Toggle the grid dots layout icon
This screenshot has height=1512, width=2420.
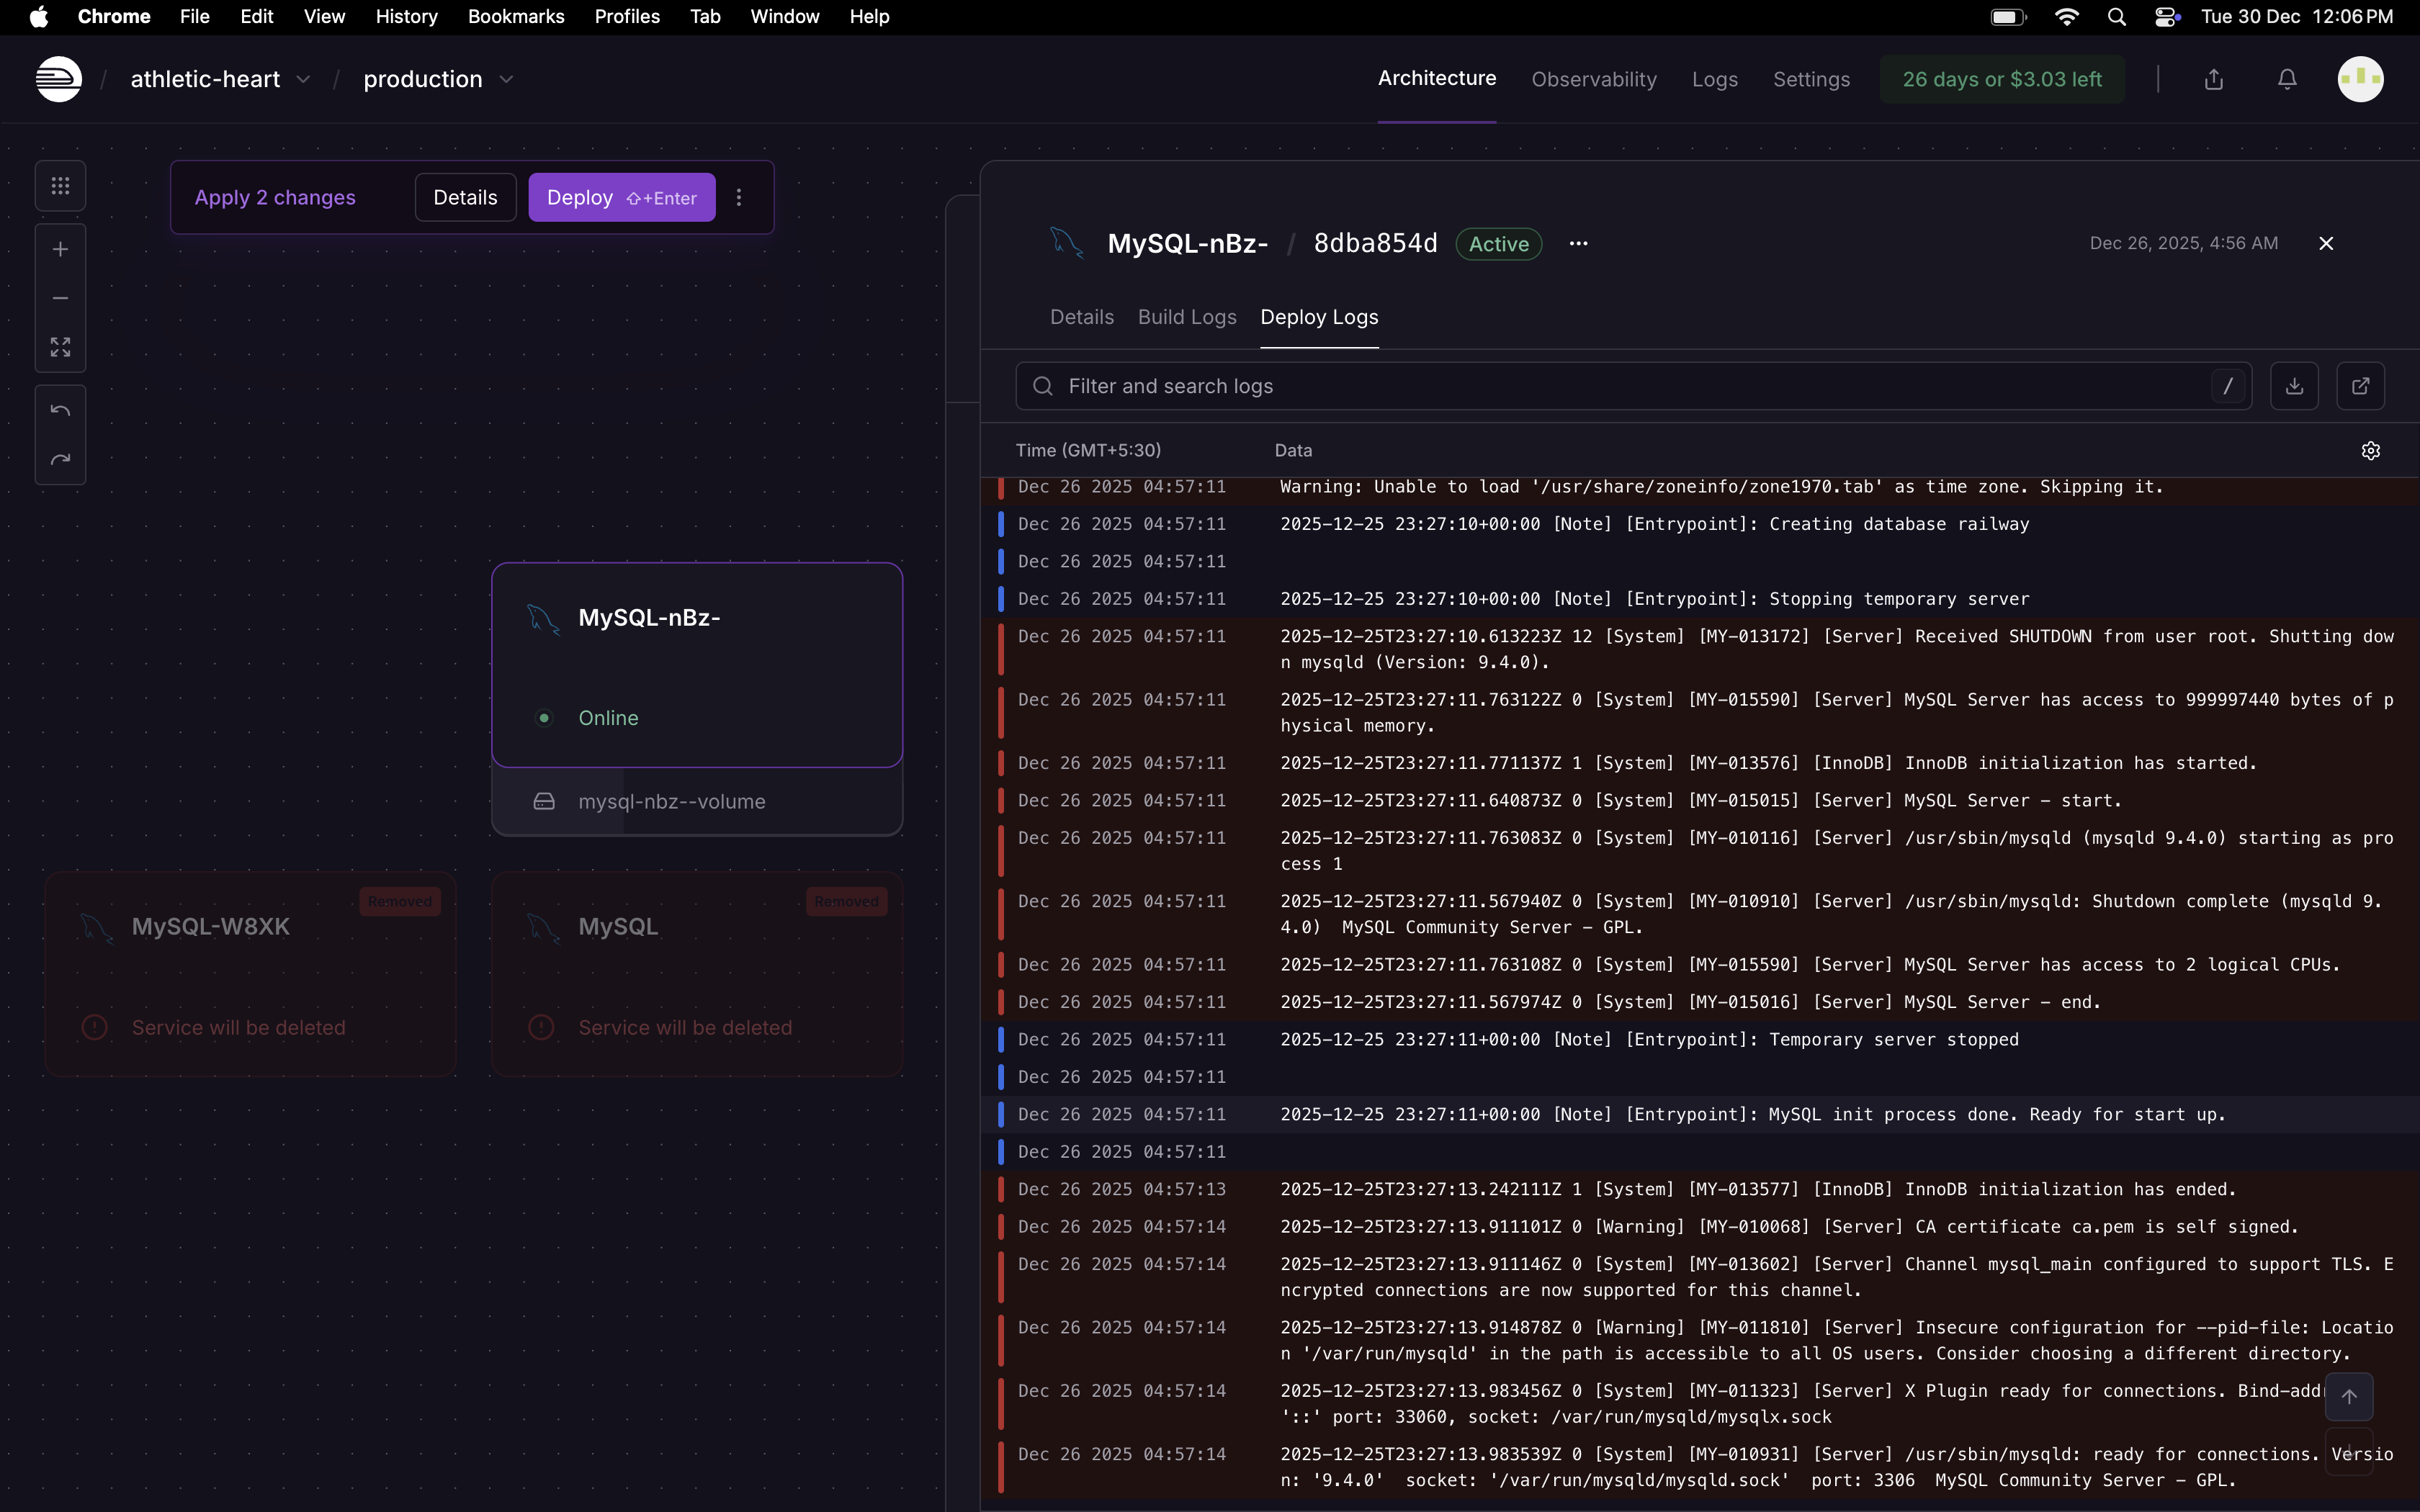click(x=60, y=186)
